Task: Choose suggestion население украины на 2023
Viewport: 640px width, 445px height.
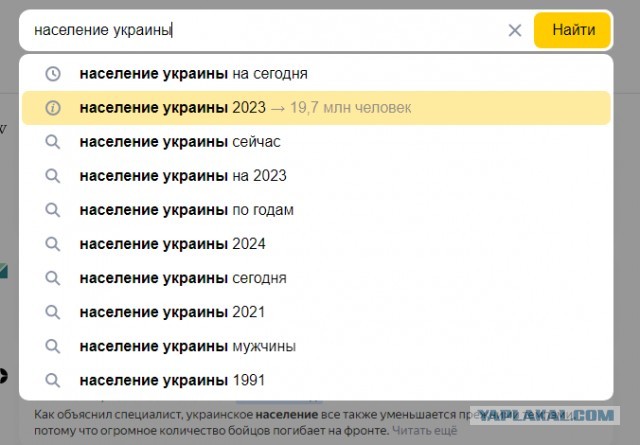Action: (x=316, y=176)
